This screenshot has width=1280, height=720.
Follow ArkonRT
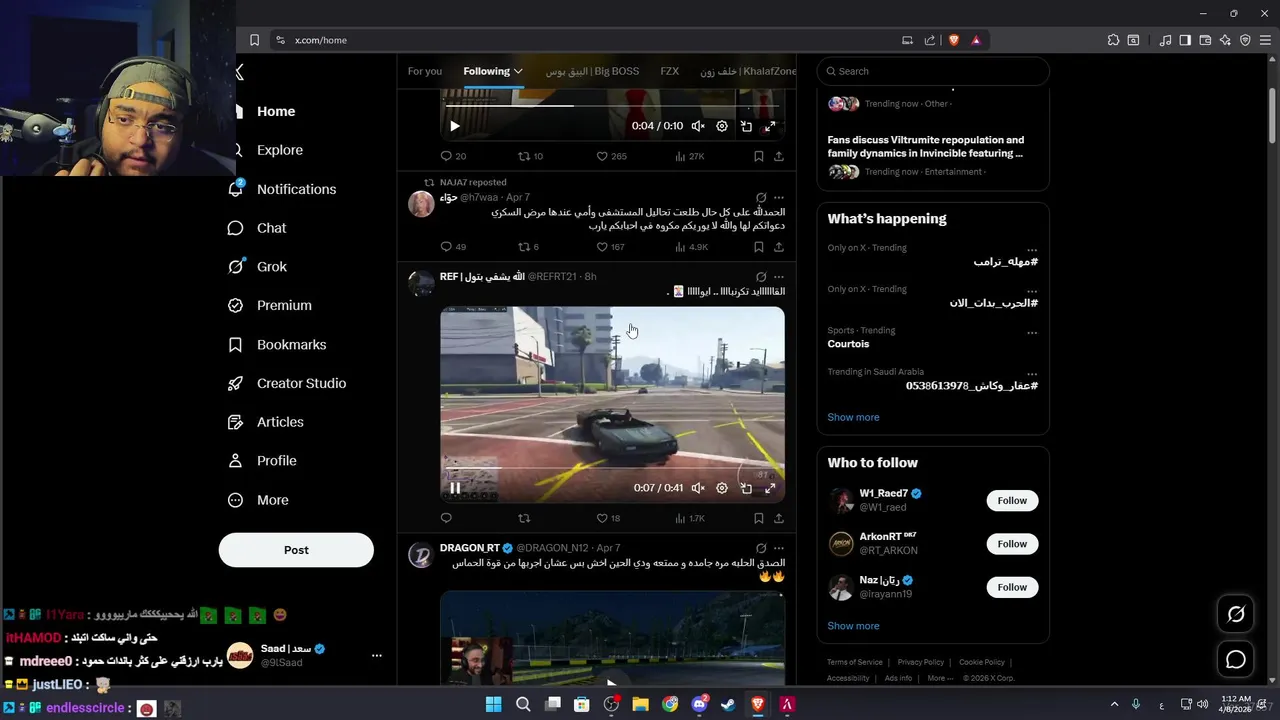tap(1012, 544)
